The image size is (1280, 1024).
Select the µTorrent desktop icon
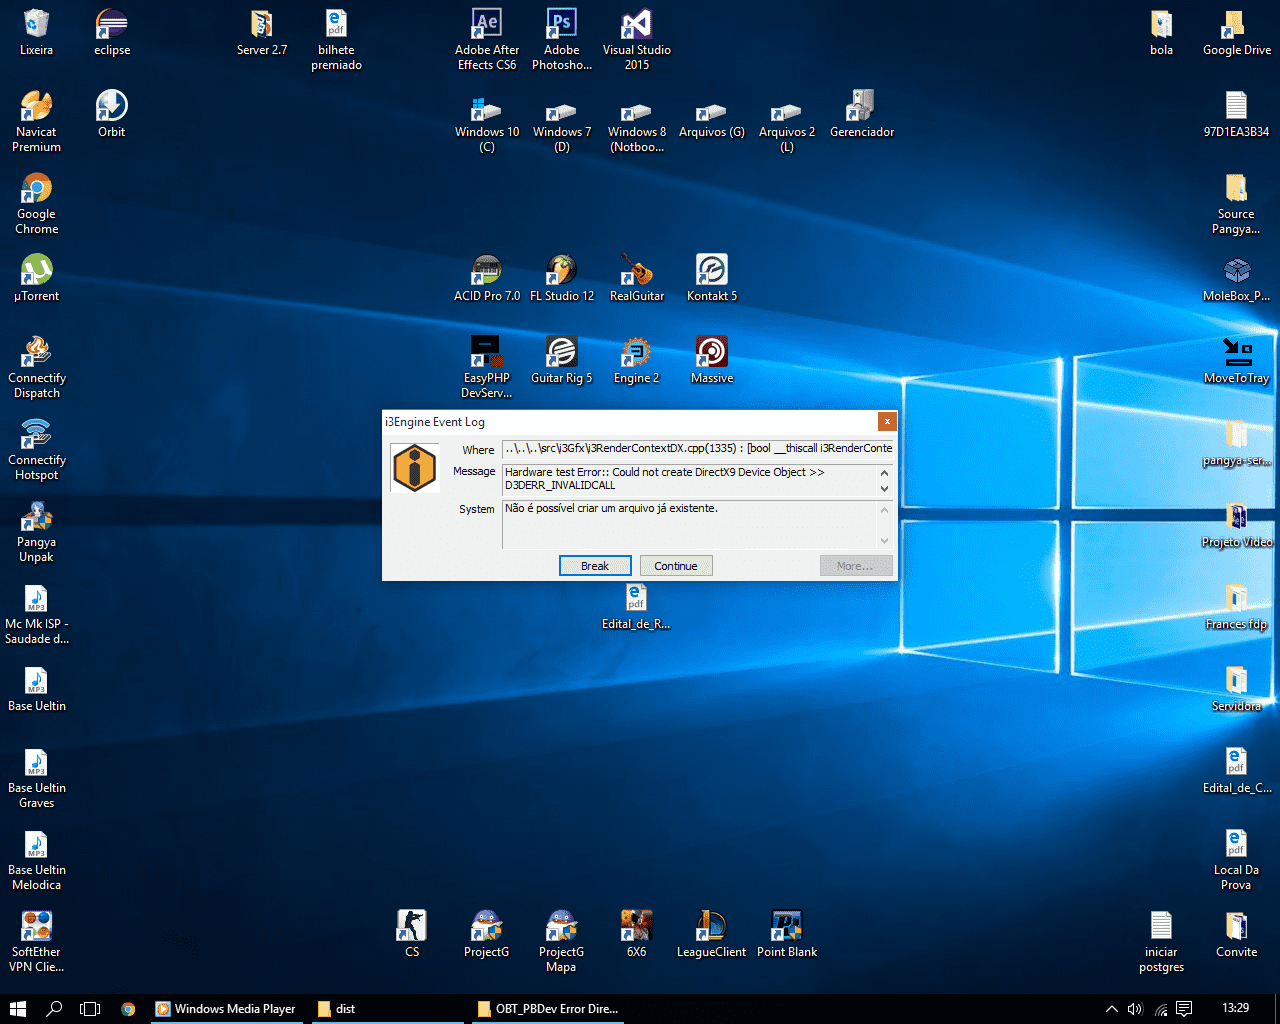point(37,278)
